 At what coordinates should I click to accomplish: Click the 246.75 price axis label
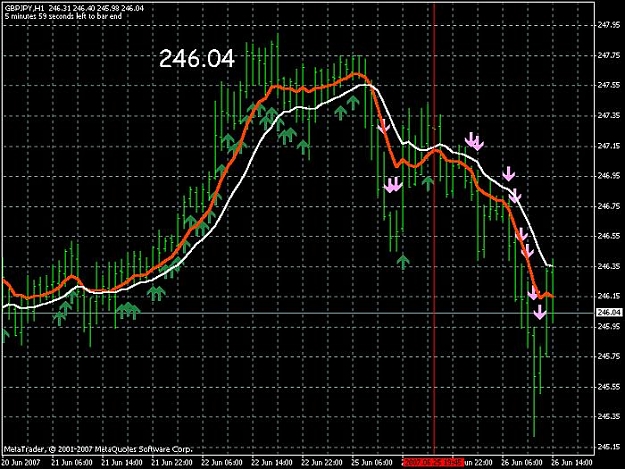[609, 206]
